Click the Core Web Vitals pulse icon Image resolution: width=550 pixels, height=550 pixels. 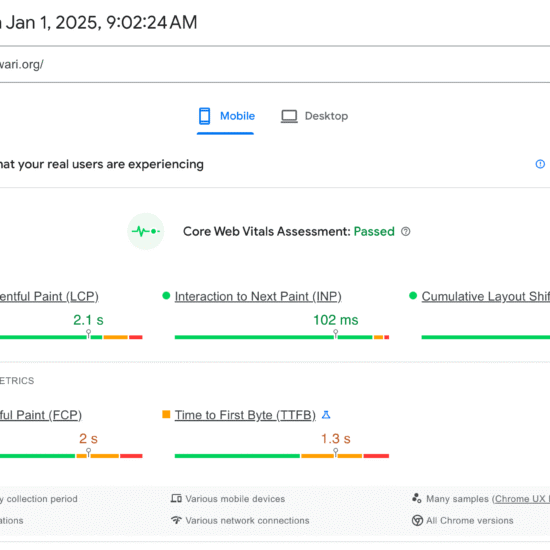click(146, 231)
